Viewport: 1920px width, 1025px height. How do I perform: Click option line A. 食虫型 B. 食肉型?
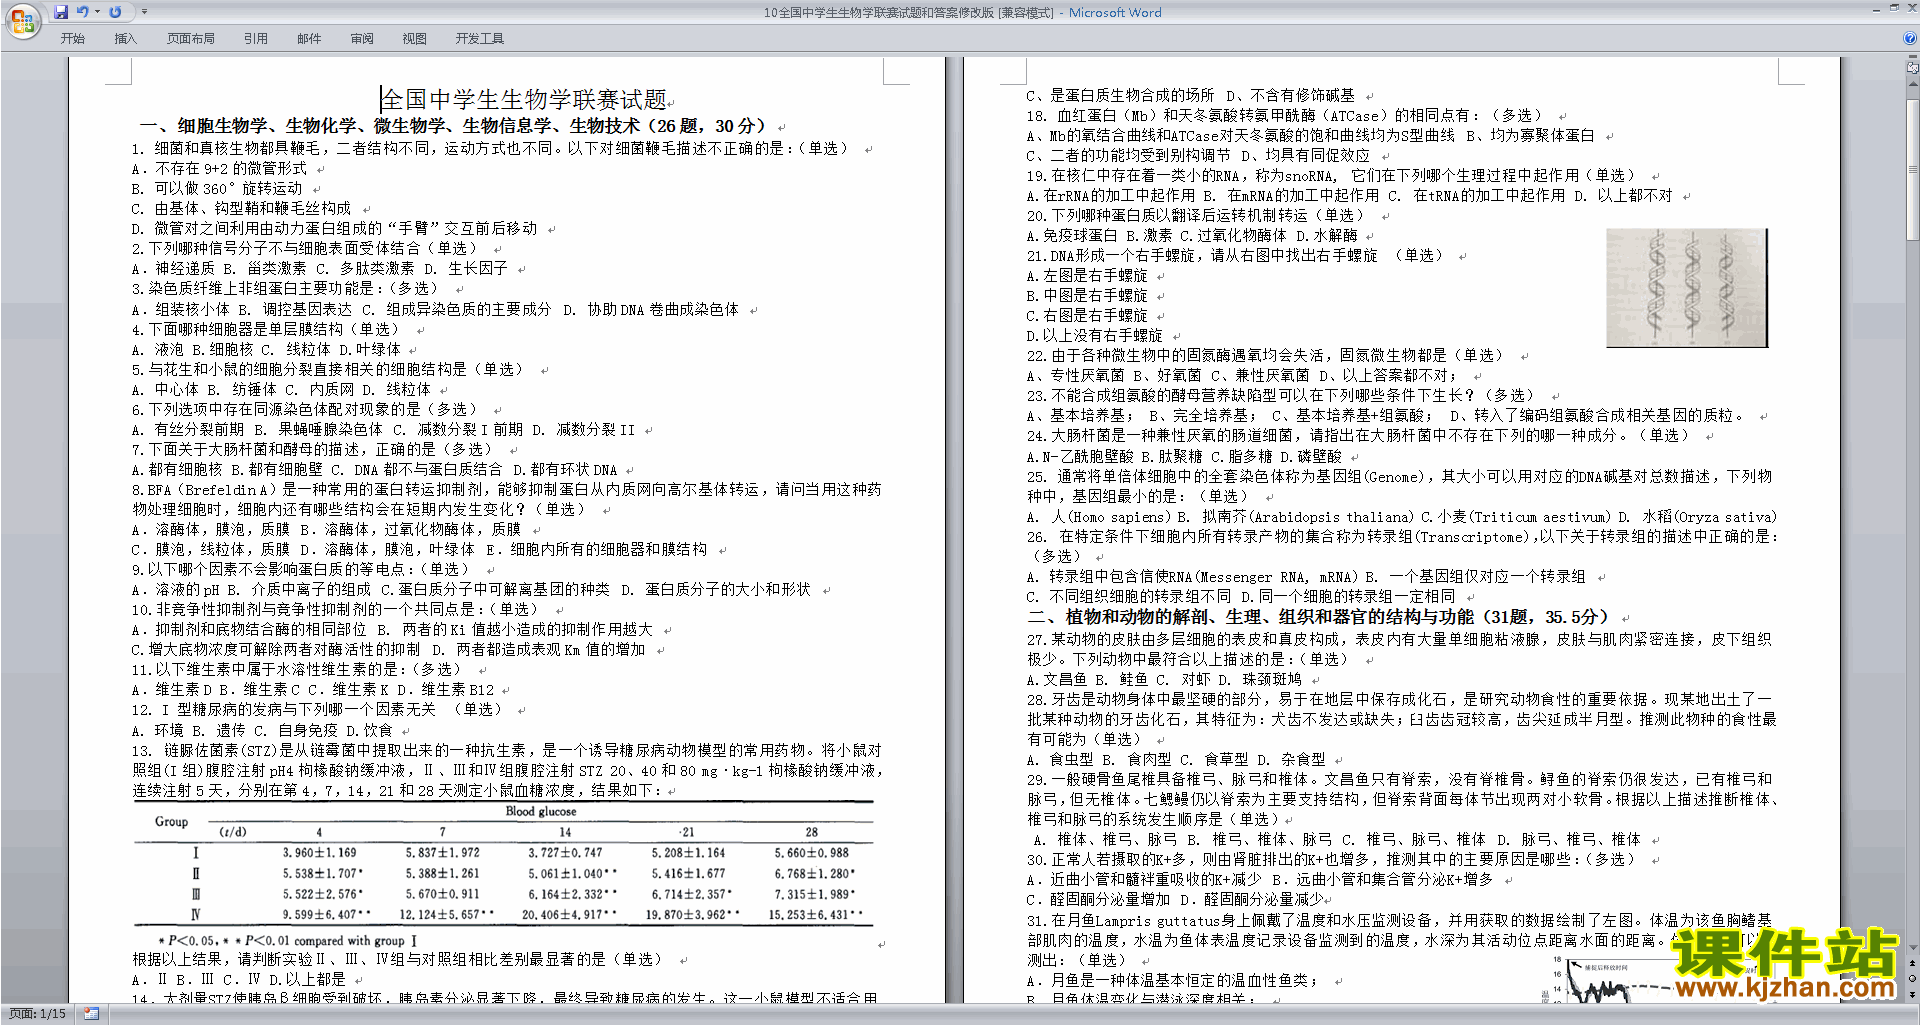[1176, 760]
